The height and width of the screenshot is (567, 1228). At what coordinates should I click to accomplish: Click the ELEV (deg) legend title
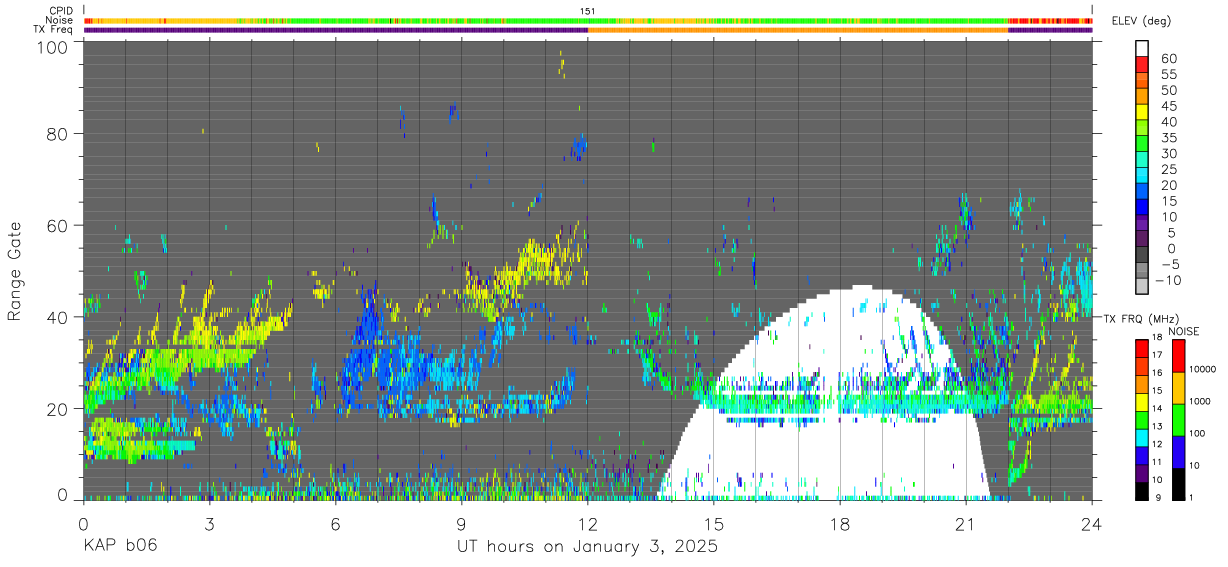(1141, 21)
